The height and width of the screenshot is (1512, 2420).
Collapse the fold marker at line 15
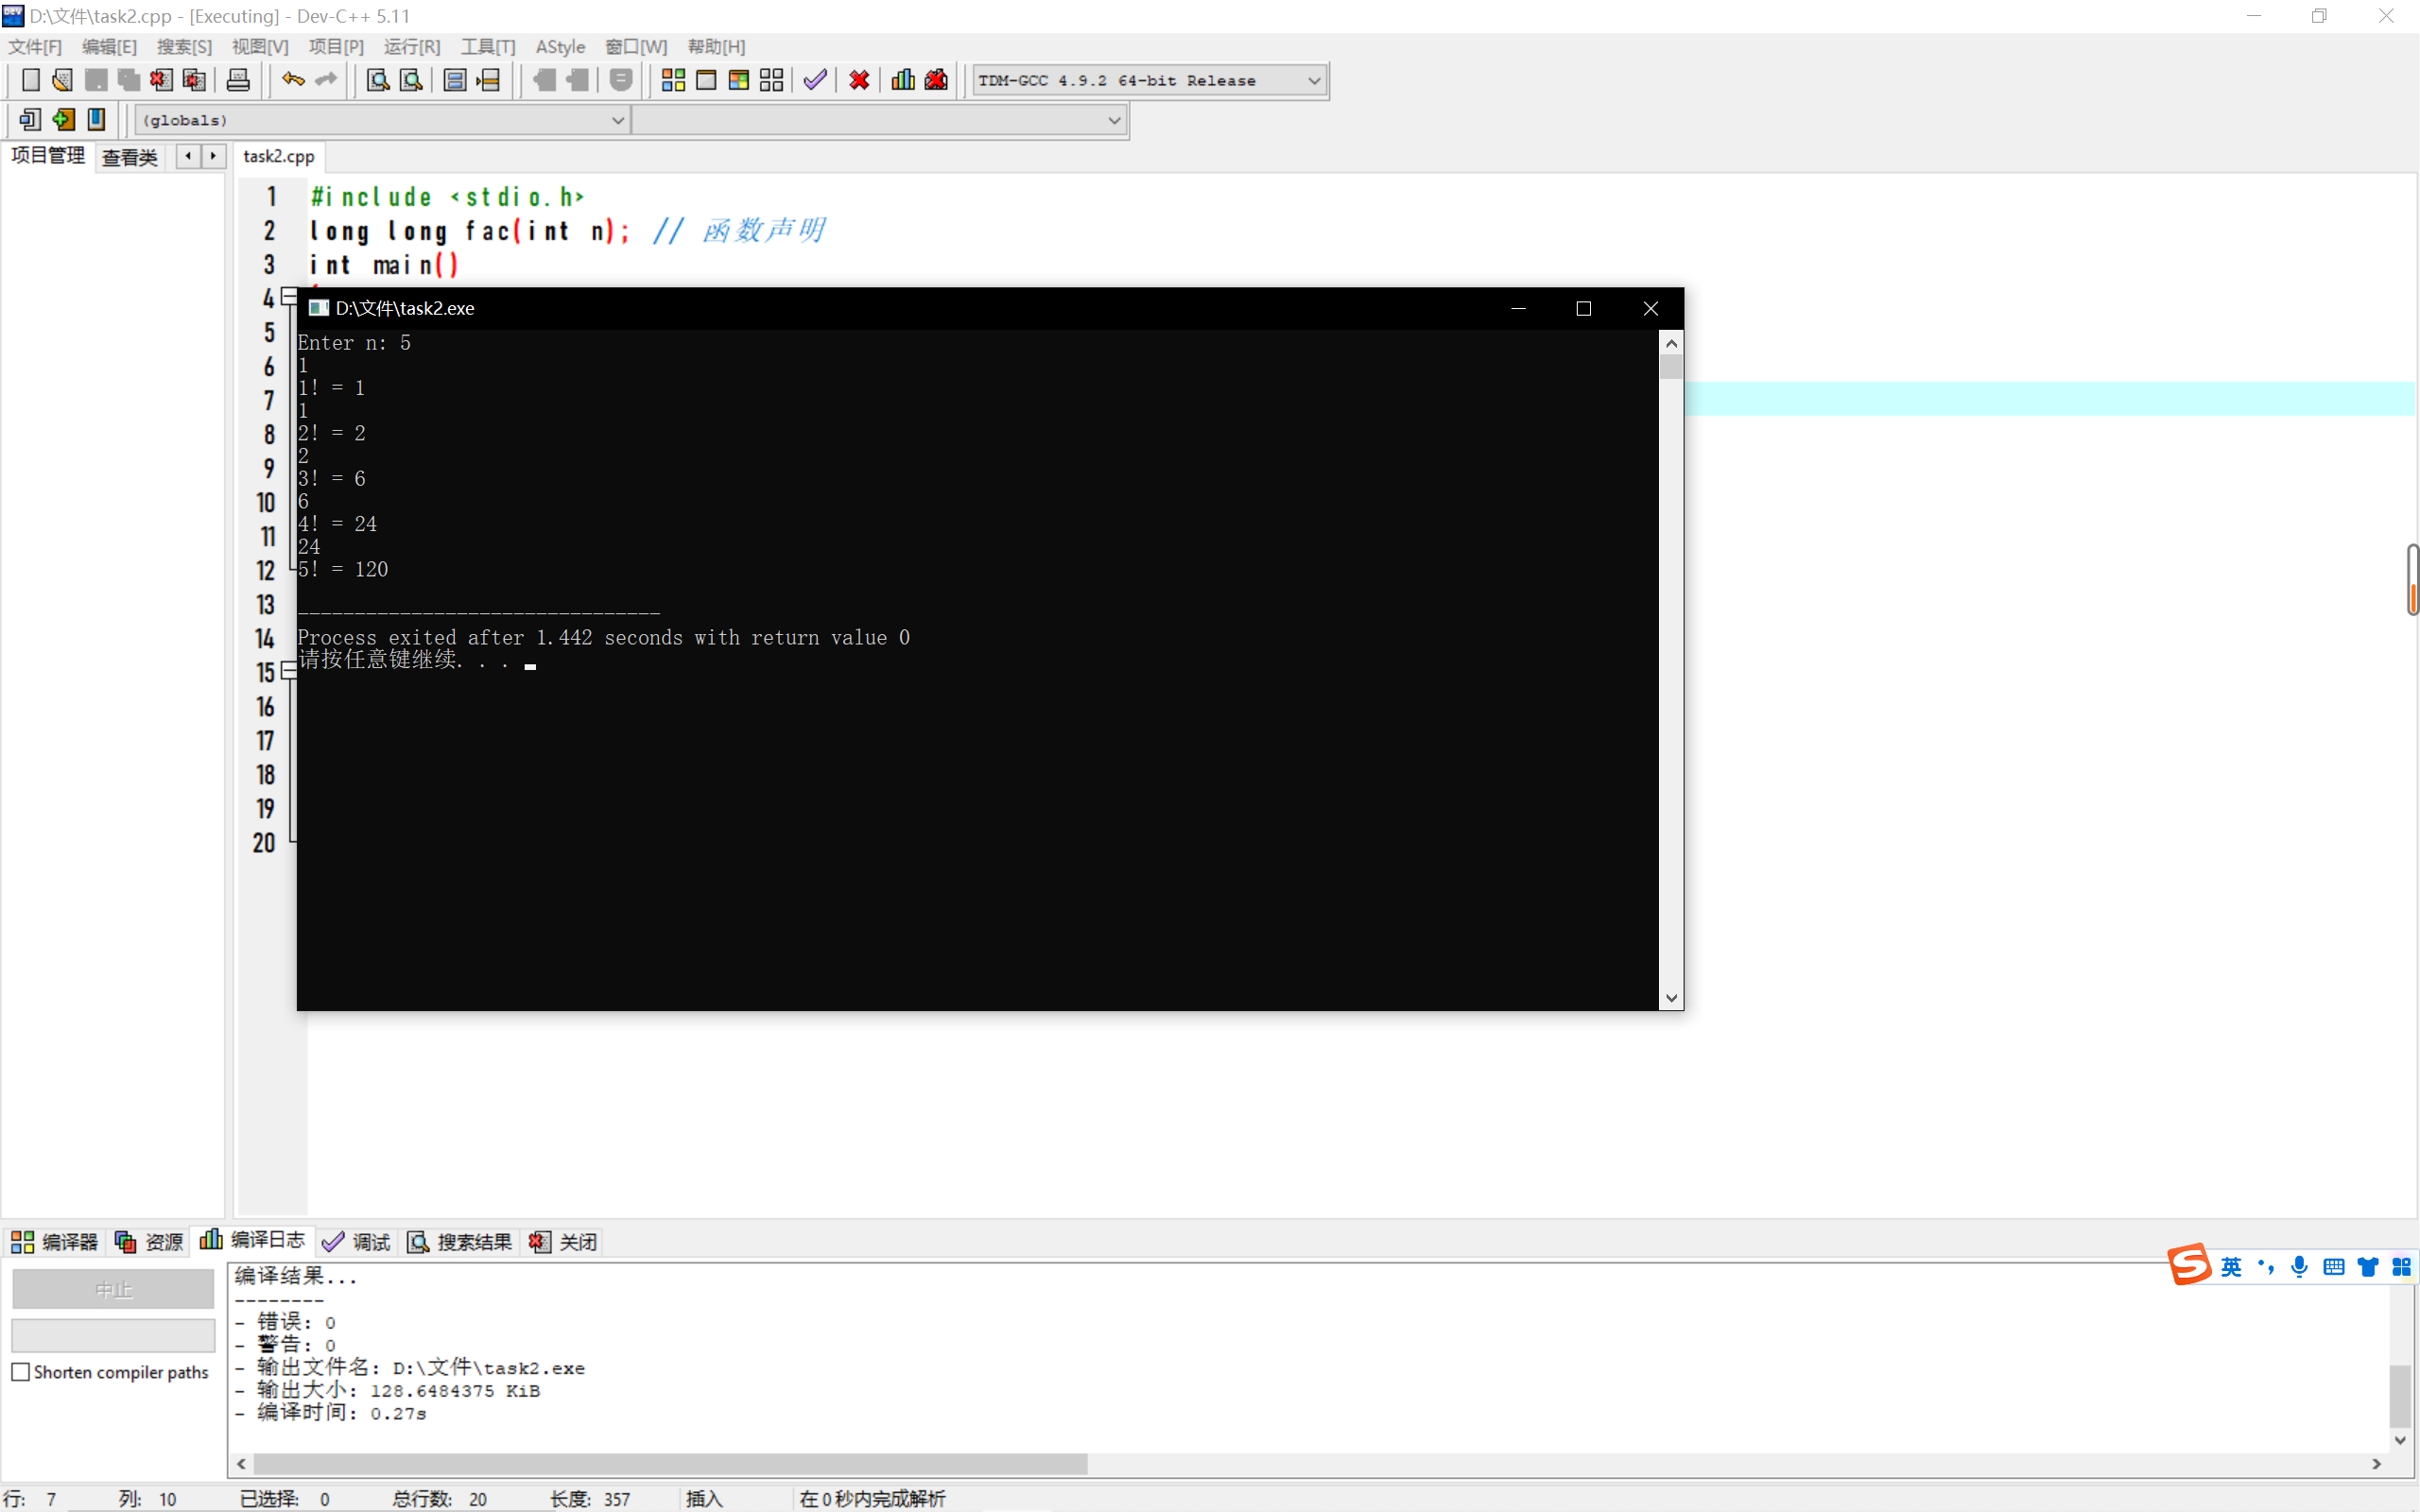coord(289,671)
